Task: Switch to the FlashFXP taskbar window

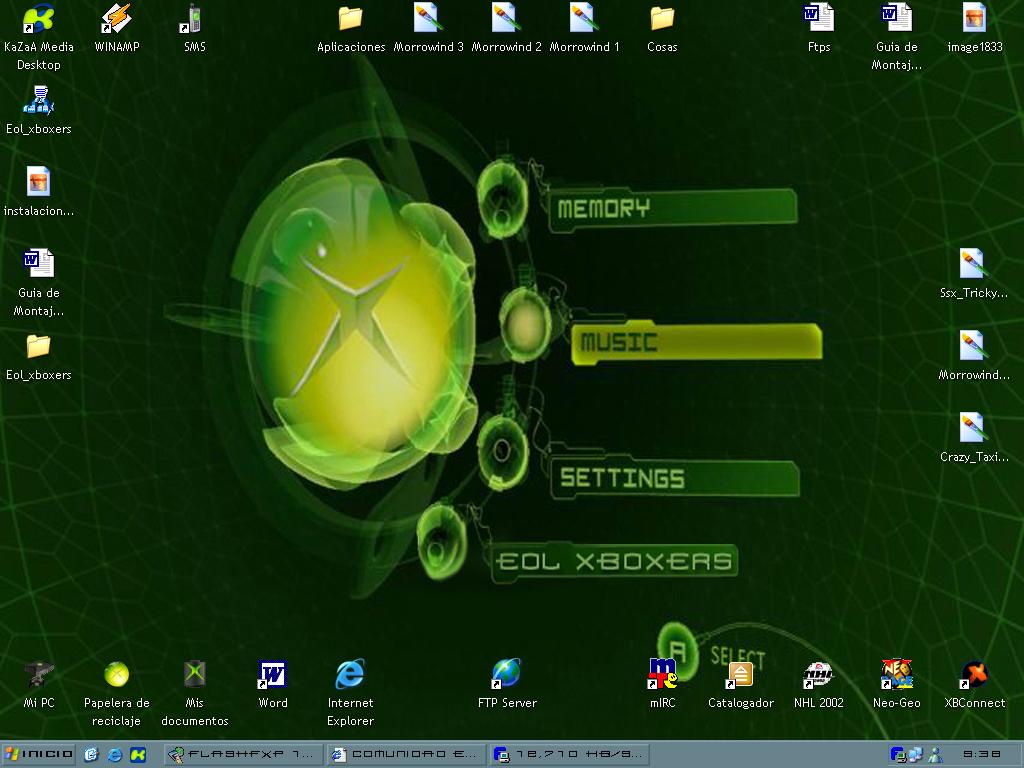Action: [x=242, y=754]
